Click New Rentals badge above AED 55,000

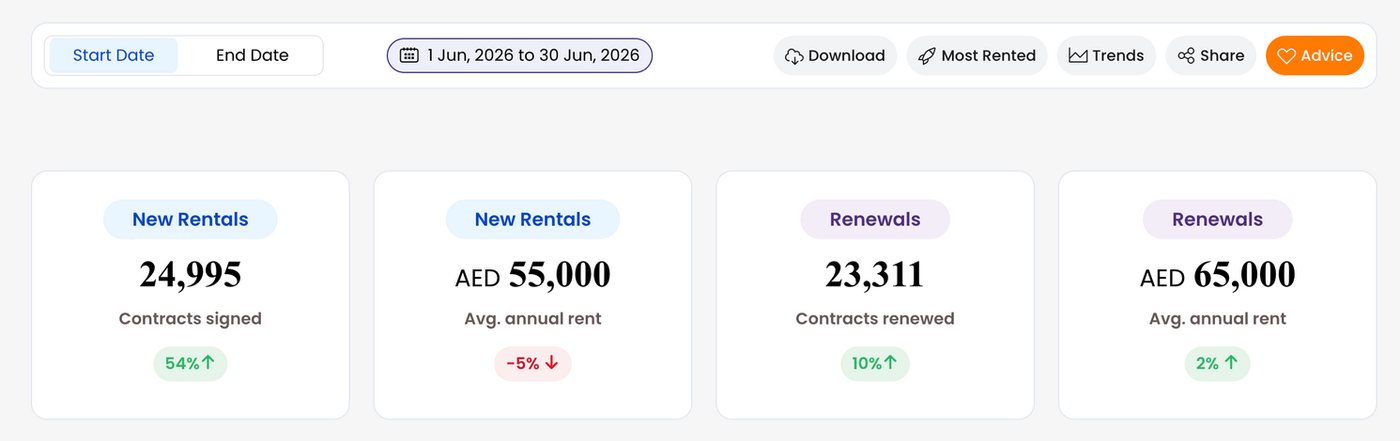(x=533, y=219)
